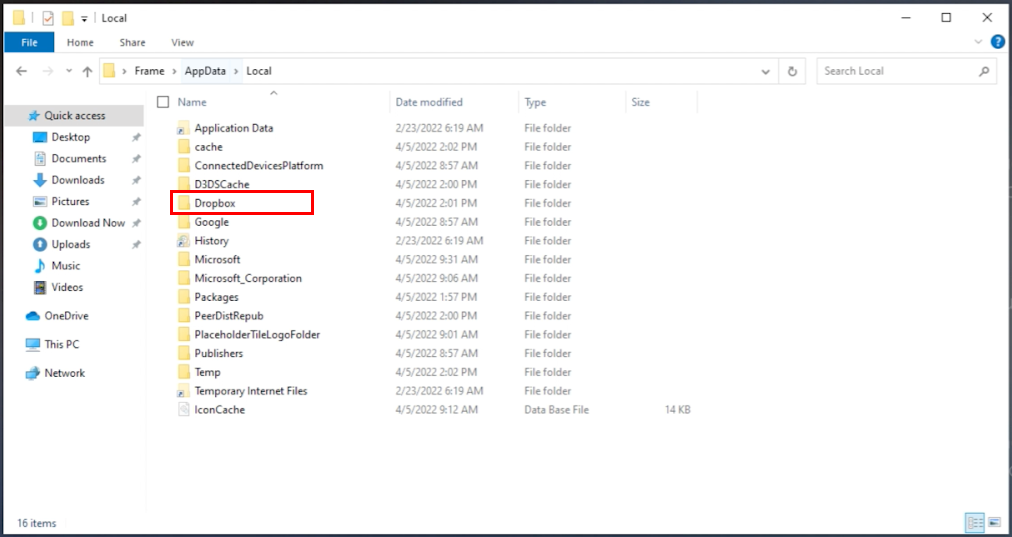Open Videos in the sidebar
Viewport: 1012px width, 537px height.
tap(66, 287)
